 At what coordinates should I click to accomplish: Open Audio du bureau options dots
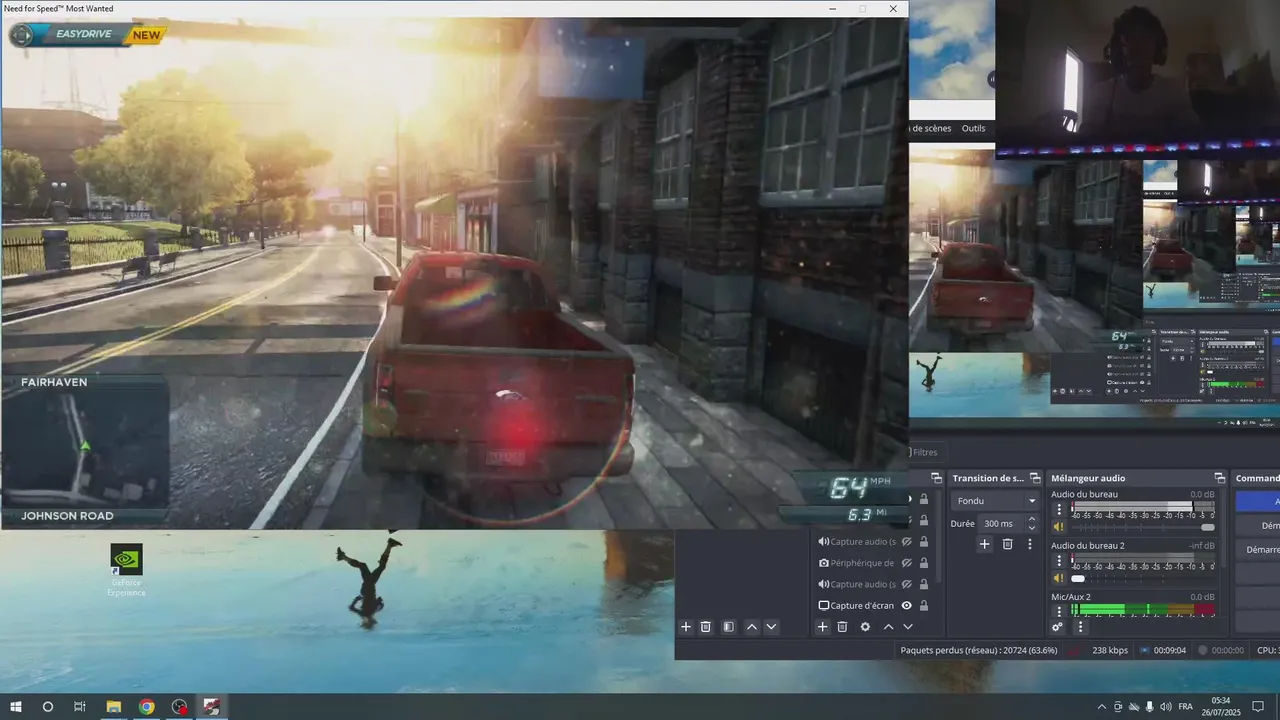point(1059,509)
